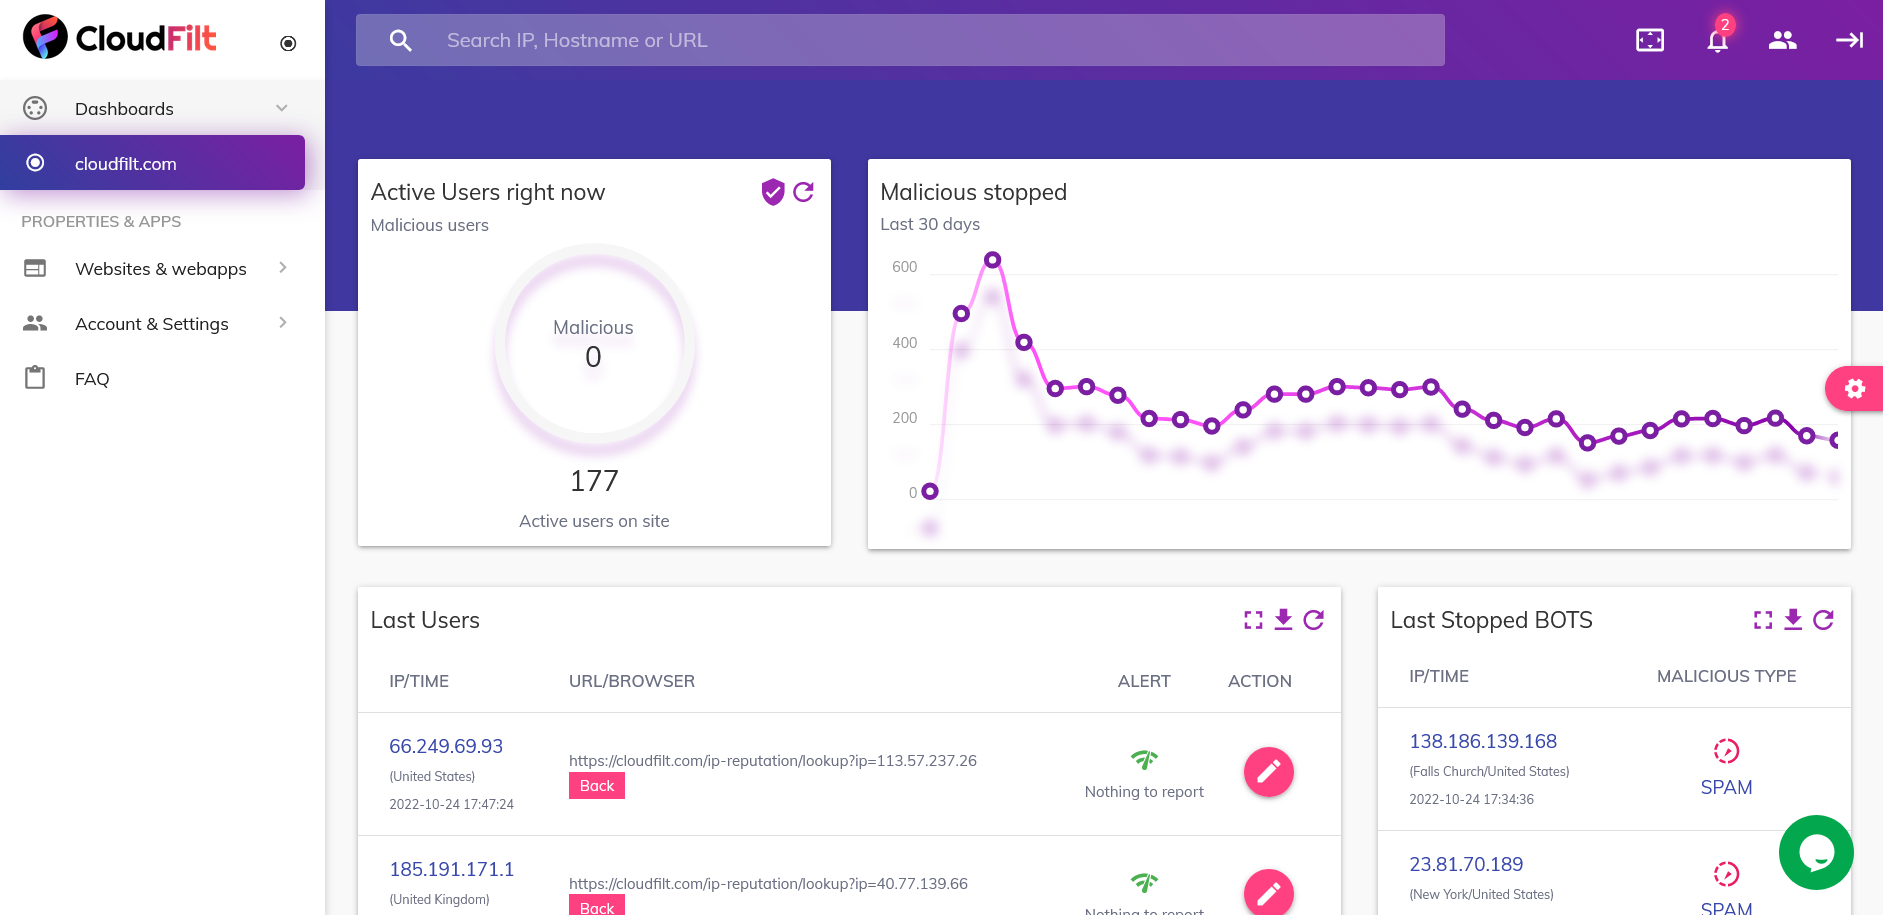
Task: Enter fullscreen mode from top navigation bar
Action: click(x=1649, y=40)
